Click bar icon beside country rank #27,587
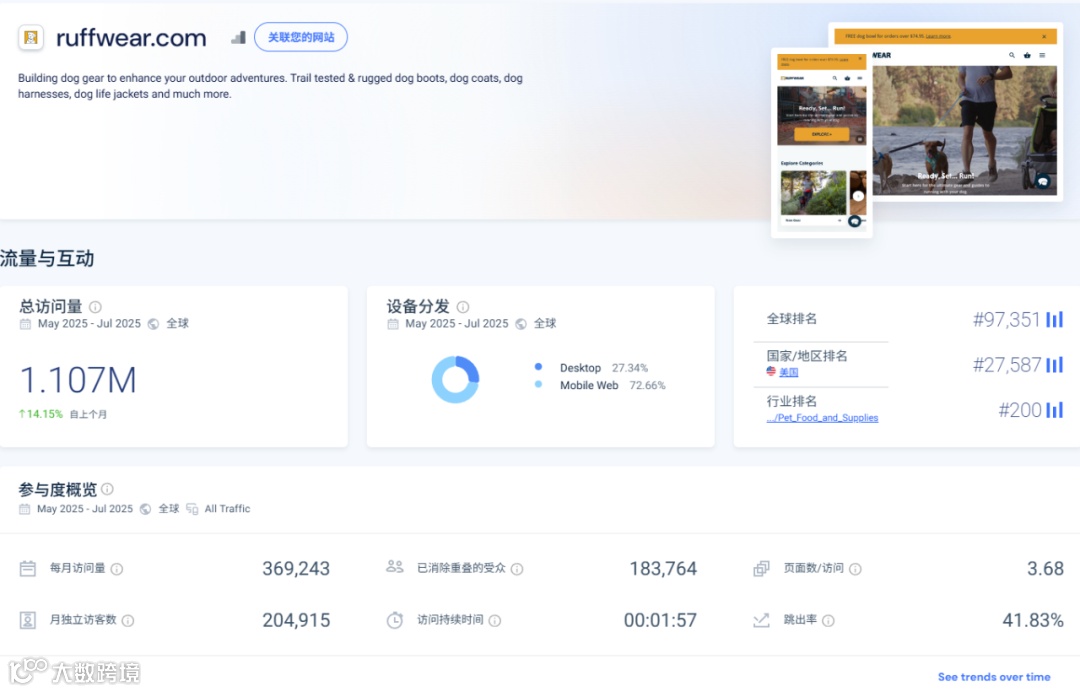The width and height of the screenshot is (1080, 692). coord(1055,364)
